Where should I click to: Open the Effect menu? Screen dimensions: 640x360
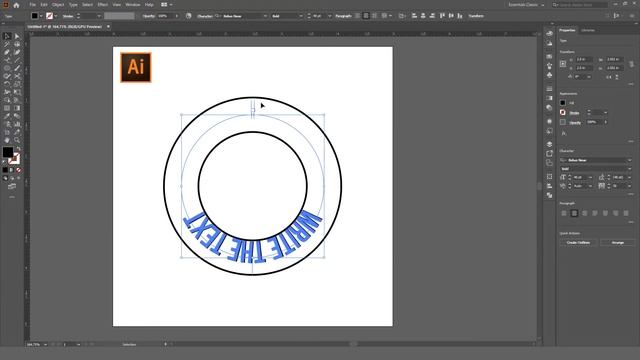click(x=102, y=5)
